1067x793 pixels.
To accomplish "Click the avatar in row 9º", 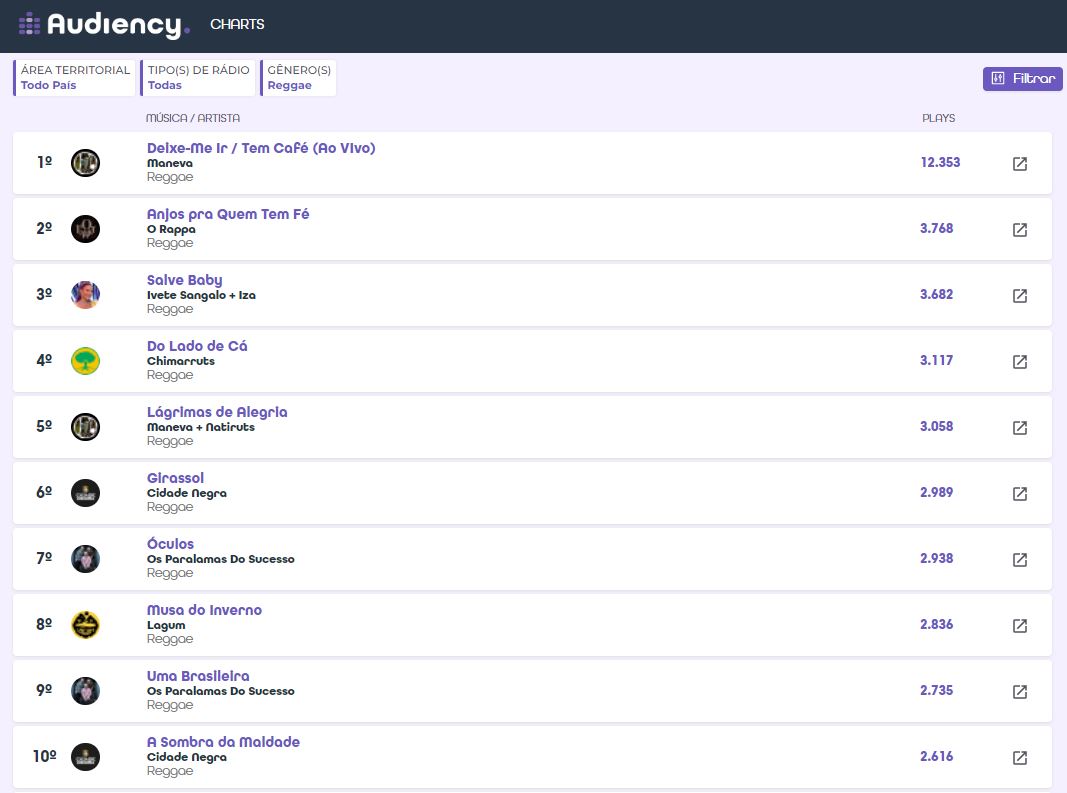I will click(x=86, y=691).
